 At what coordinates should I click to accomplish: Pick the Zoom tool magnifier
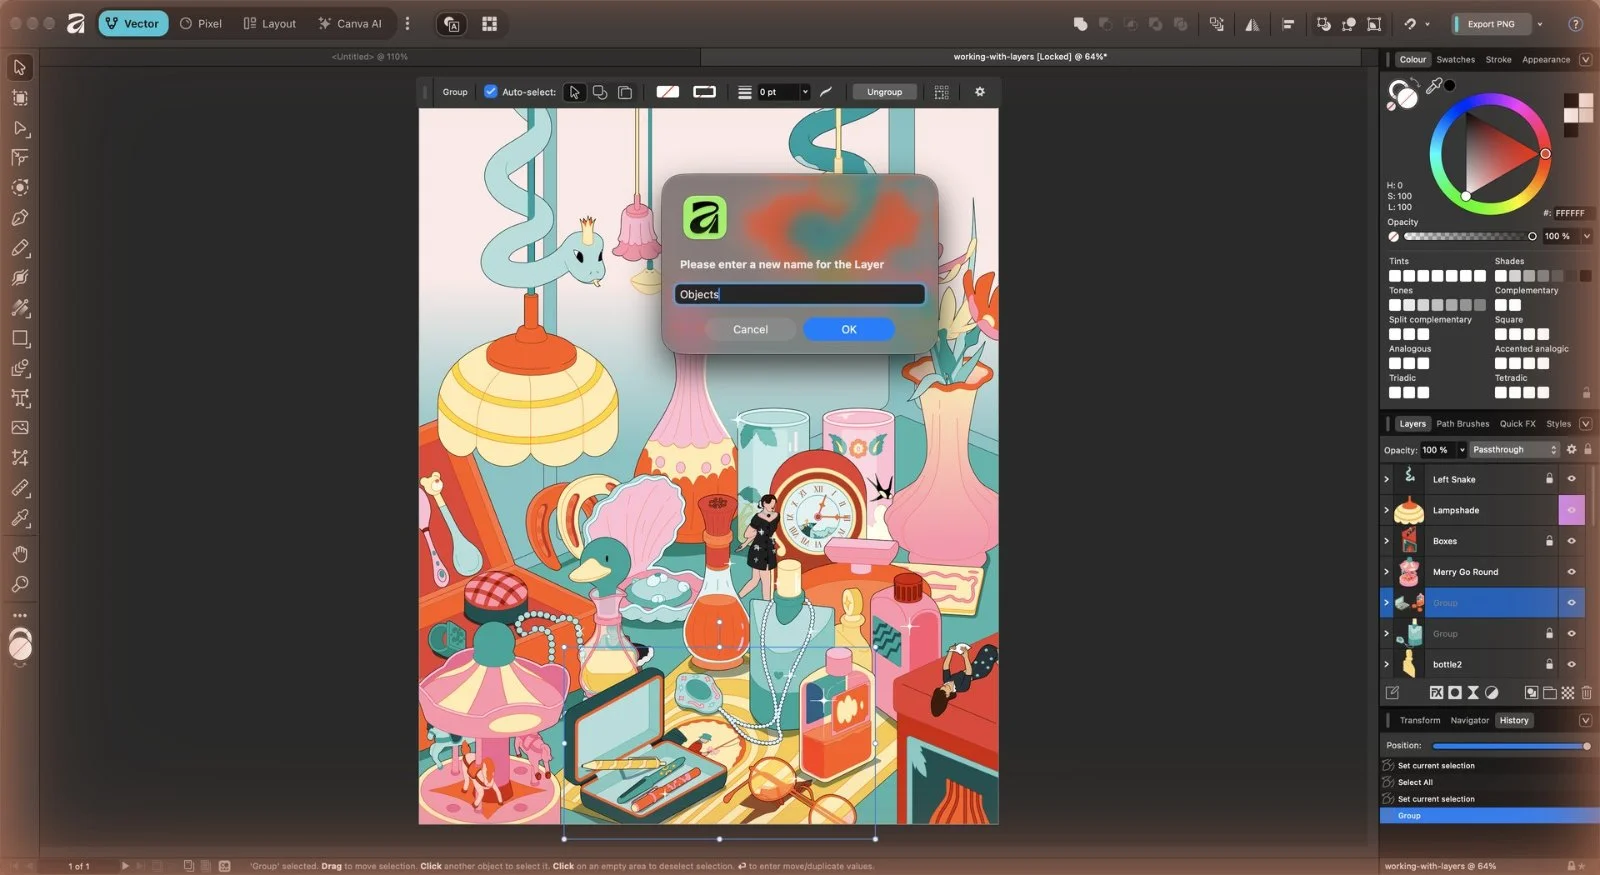19,584
